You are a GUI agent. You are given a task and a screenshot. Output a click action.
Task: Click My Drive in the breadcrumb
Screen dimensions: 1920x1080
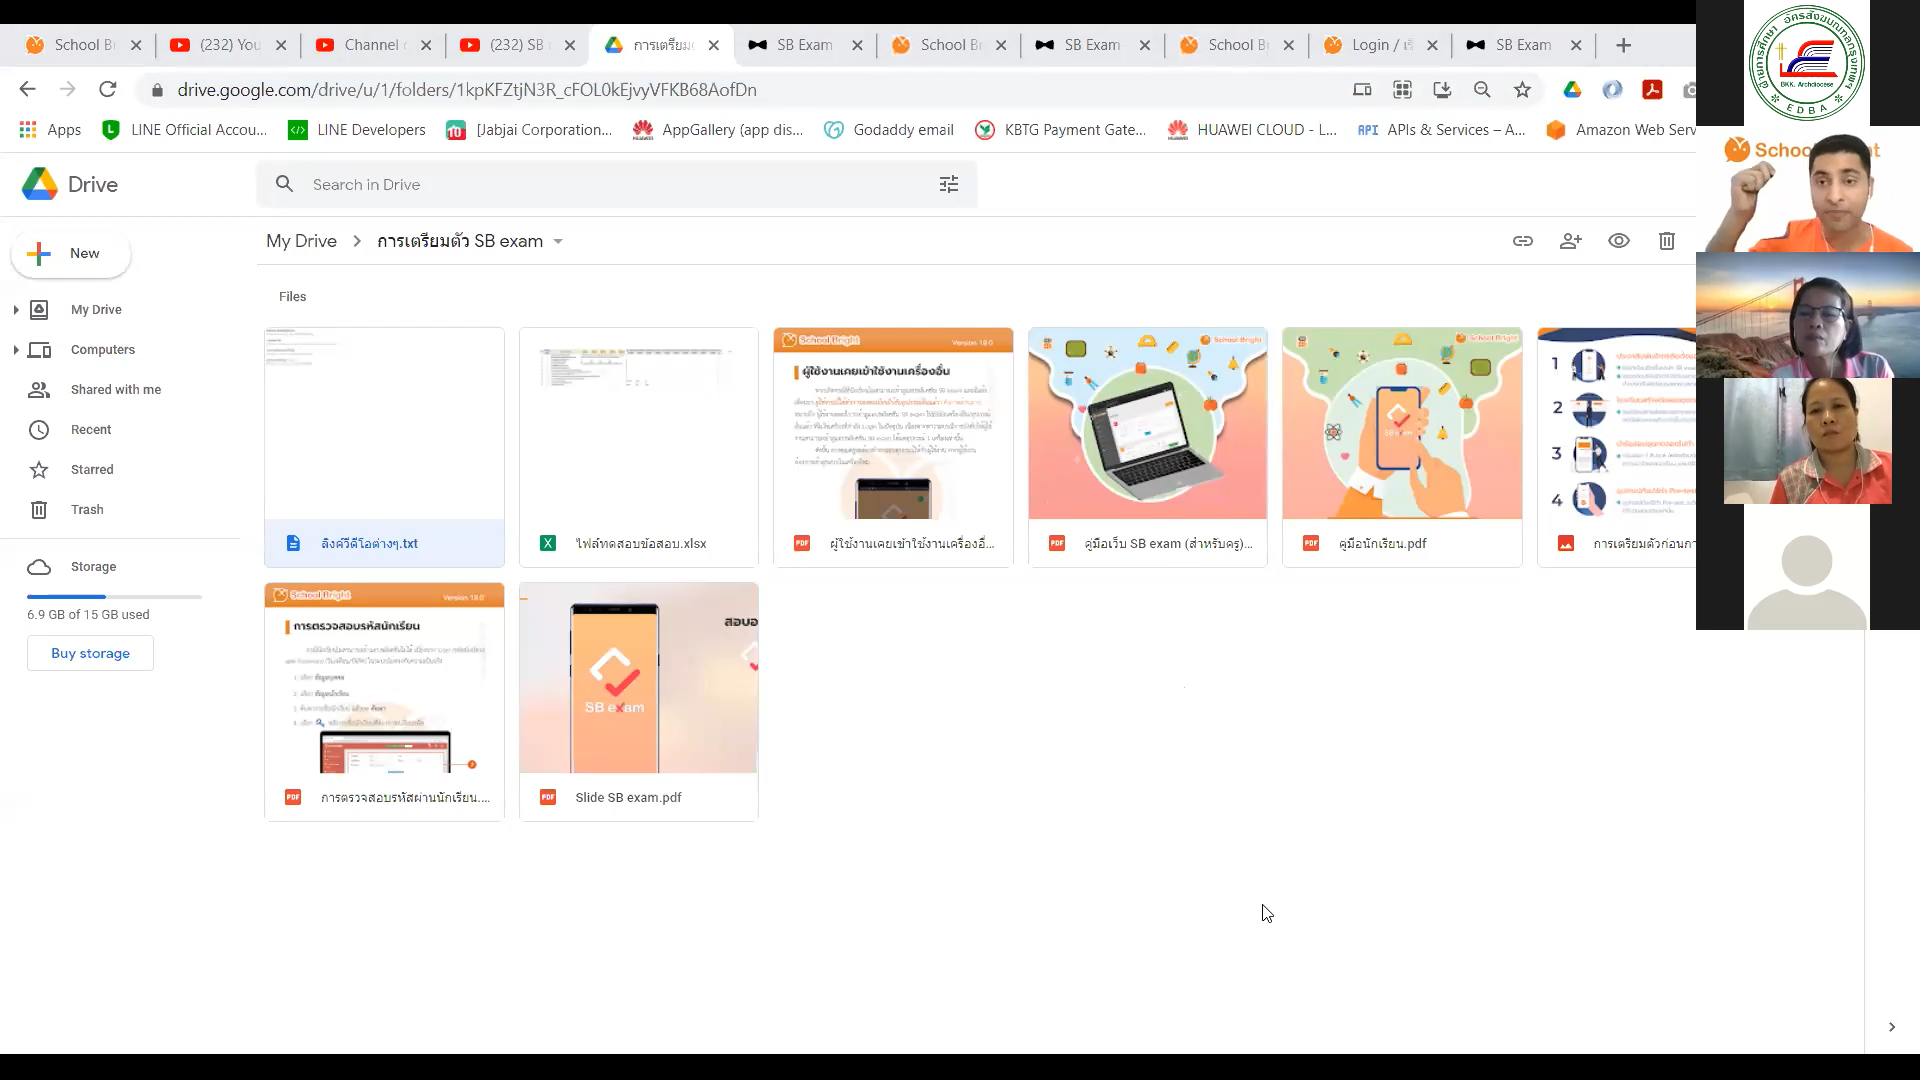point(301,241)
